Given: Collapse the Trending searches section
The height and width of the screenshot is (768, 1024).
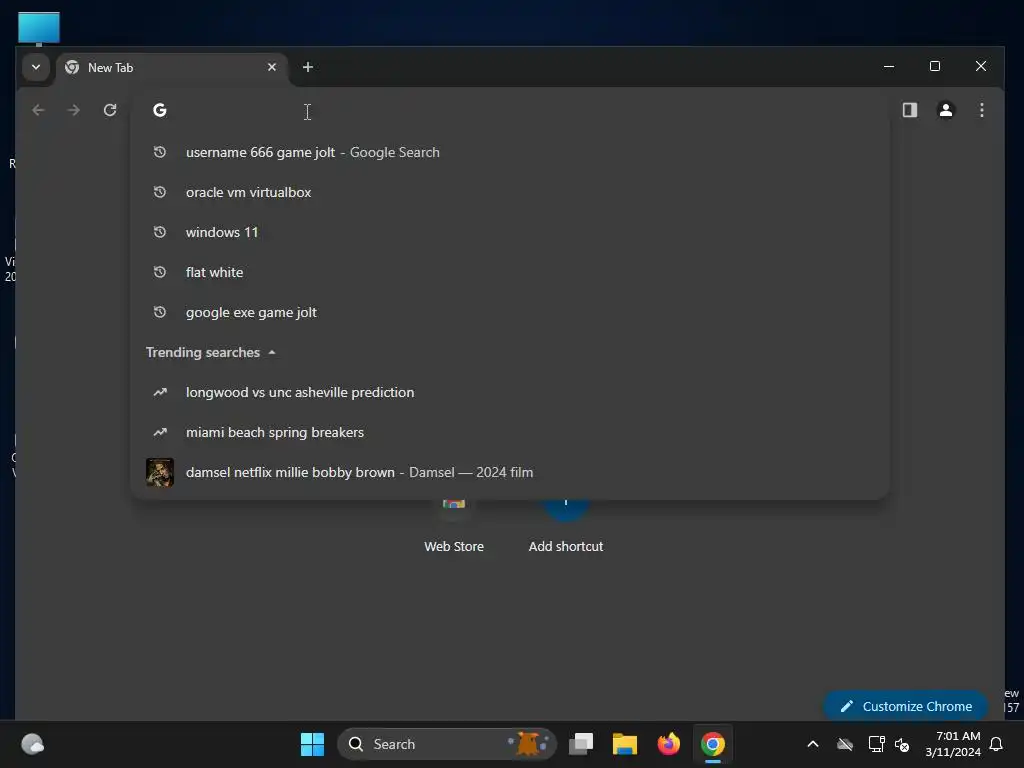Looking at the screenshot, I should (272, 353).
